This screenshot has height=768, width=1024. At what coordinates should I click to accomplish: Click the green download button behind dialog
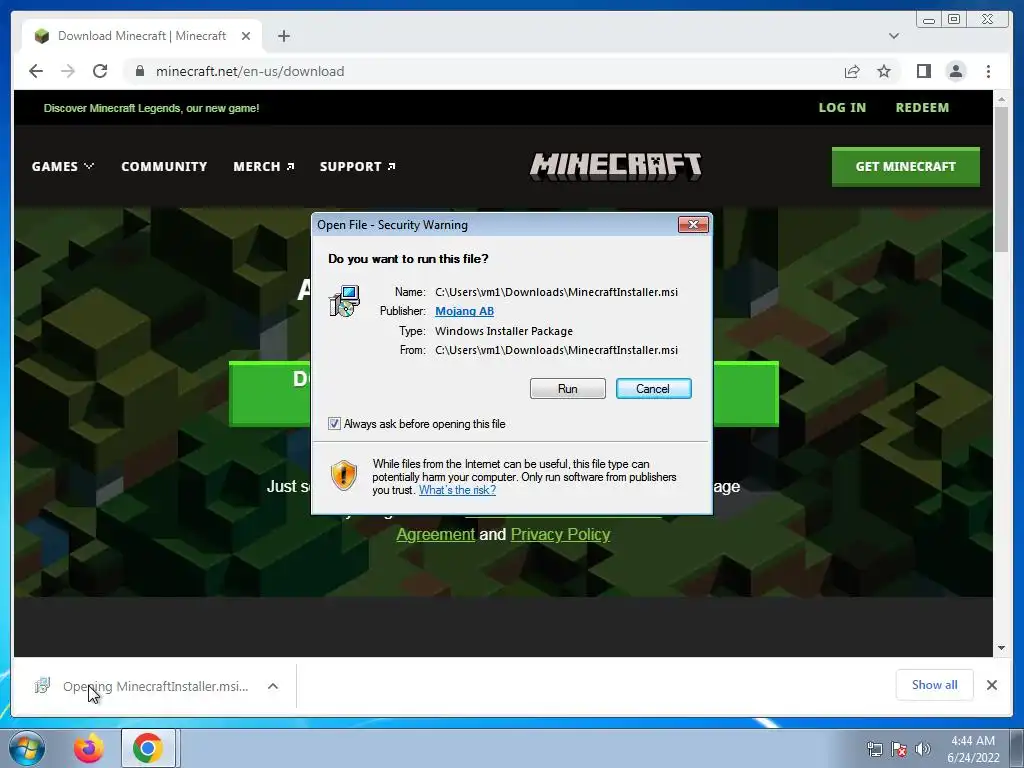tap(269, 394)
